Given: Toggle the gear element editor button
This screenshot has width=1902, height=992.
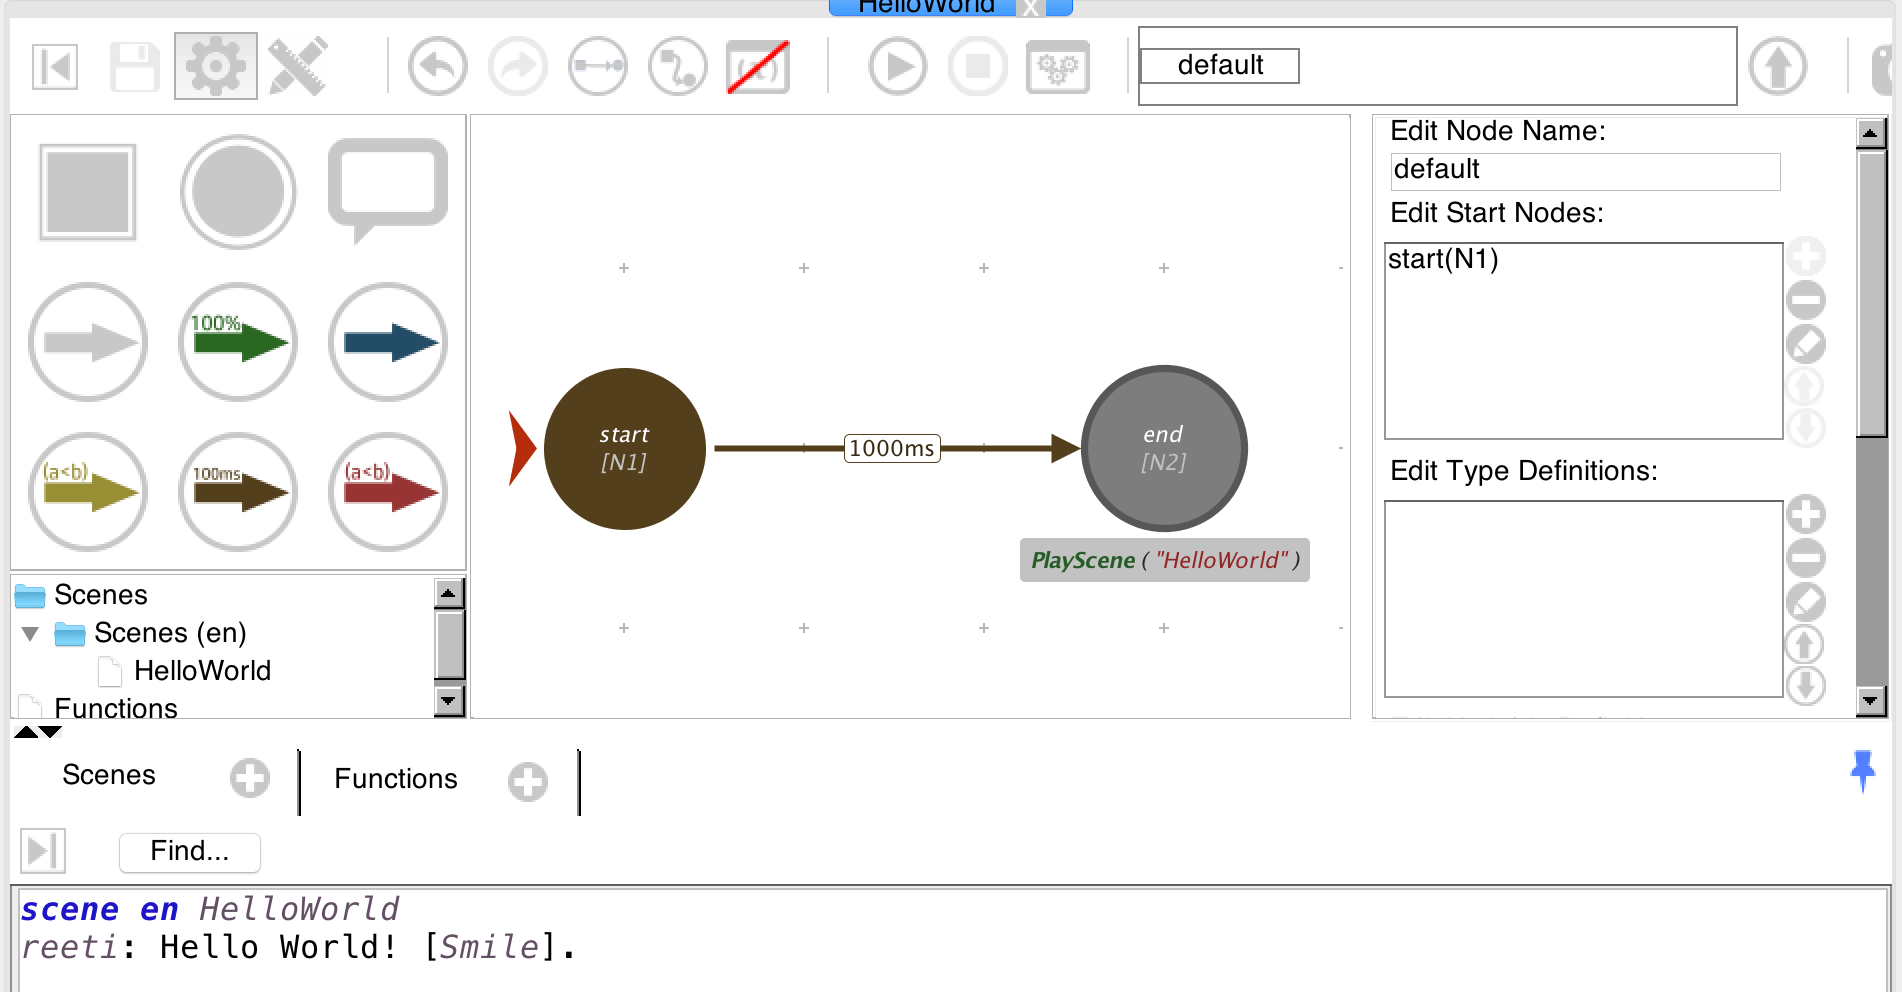Looking at the screenshot, I should tap(215, 67).
